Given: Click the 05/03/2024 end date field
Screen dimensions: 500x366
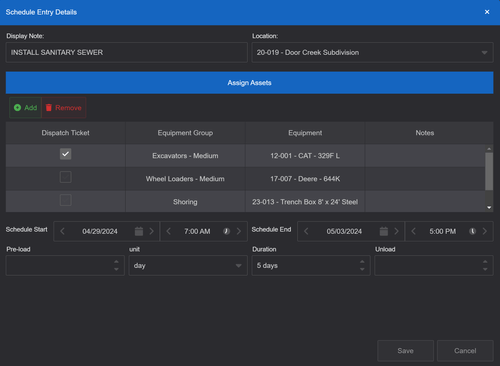Looking at the screenshot, I should tap(344, 231).
